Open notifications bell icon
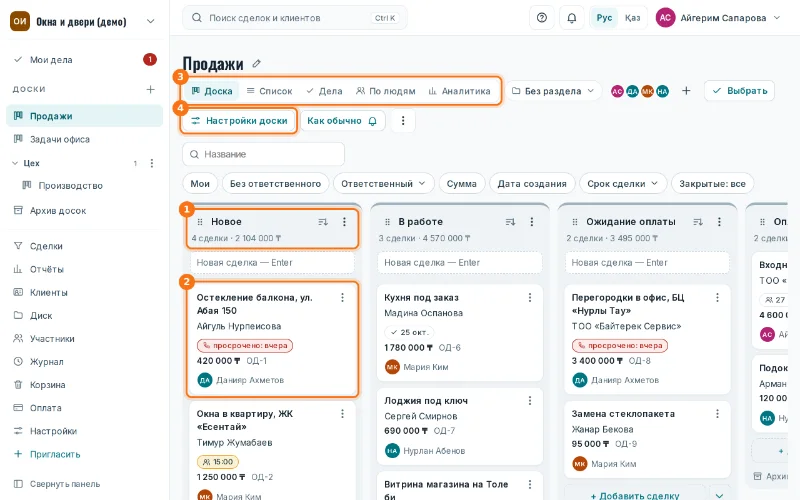Image resolution: width=800 pixels, height=500 pixels. (571, 18)
